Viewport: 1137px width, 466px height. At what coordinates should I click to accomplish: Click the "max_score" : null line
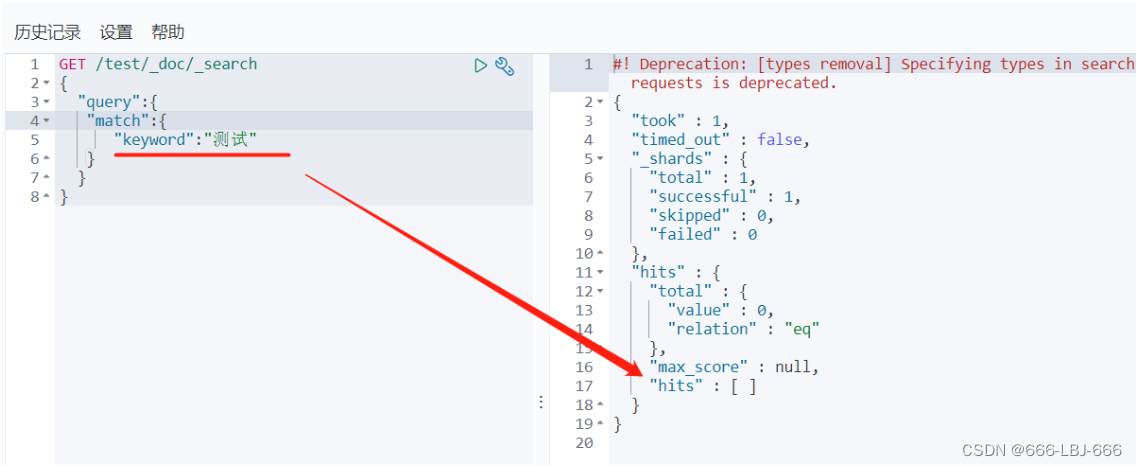pyautogui.click(x=734, y=367)
